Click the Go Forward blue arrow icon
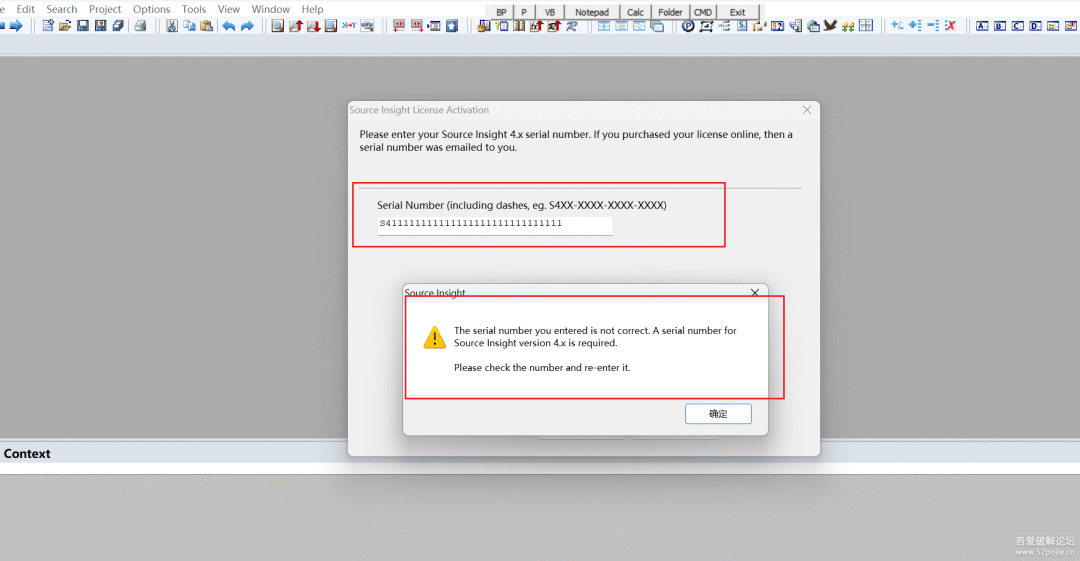Image resolution: width=1080 pixels, height=561 pixels. click(15, 26)
